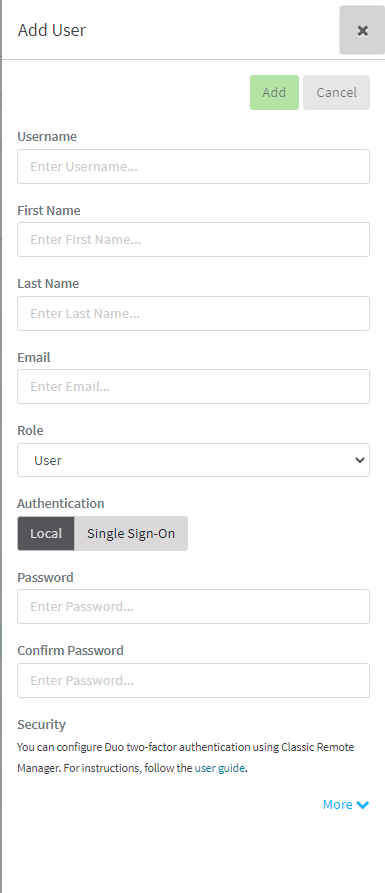The width and height of the screenshot is (385, 893).
Task: Choose Local authentication
Action: coord(46,534)
